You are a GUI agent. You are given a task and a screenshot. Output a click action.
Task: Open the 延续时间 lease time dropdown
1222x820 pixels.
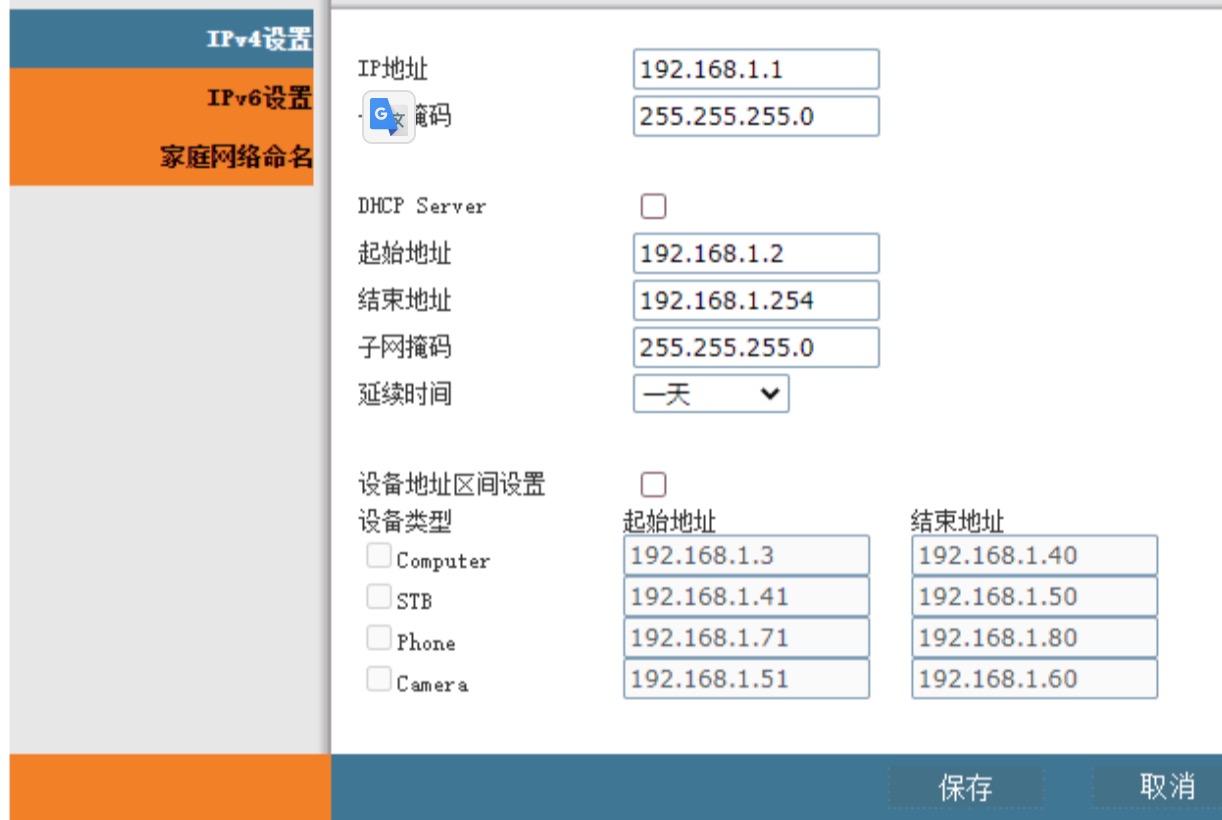pos(711,394)
